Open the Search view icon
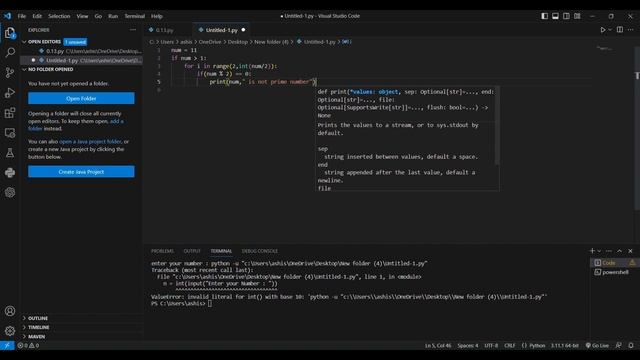Viewport: 640px width, 360px height. [x=10, y=52]
